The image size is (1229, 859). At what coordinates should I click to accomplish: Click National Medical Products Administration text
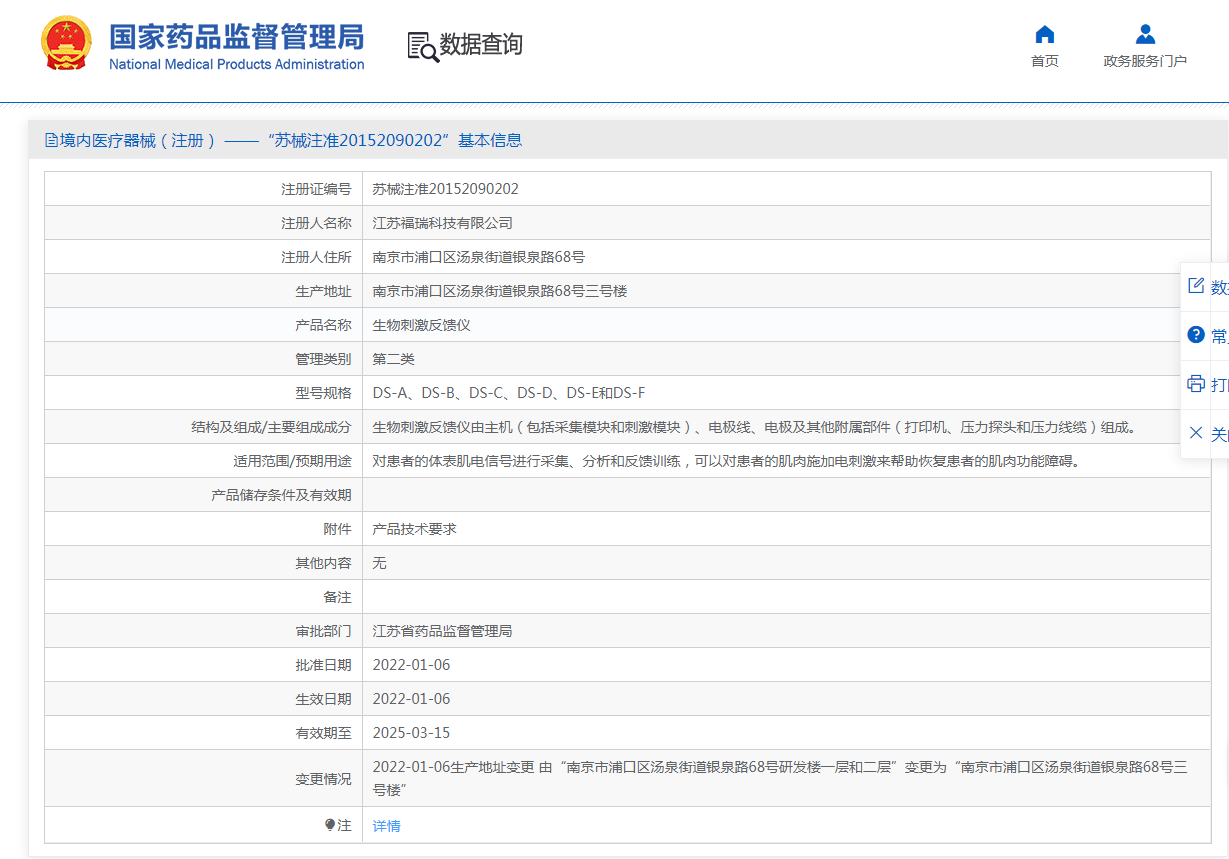click(x=237, y=64)
